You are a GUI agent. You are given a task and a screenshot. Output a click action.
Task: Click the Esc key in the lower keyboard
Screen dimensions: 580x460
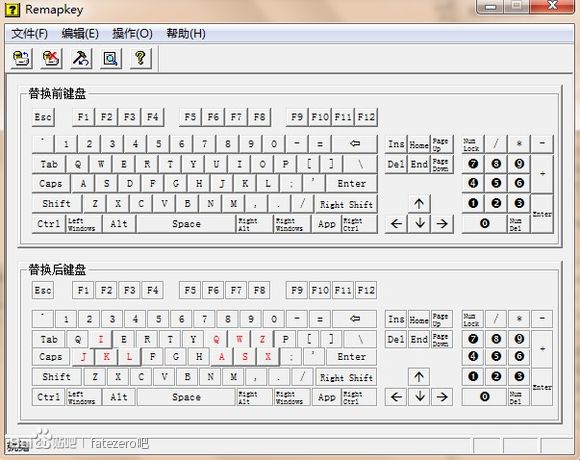pos(43,290)
